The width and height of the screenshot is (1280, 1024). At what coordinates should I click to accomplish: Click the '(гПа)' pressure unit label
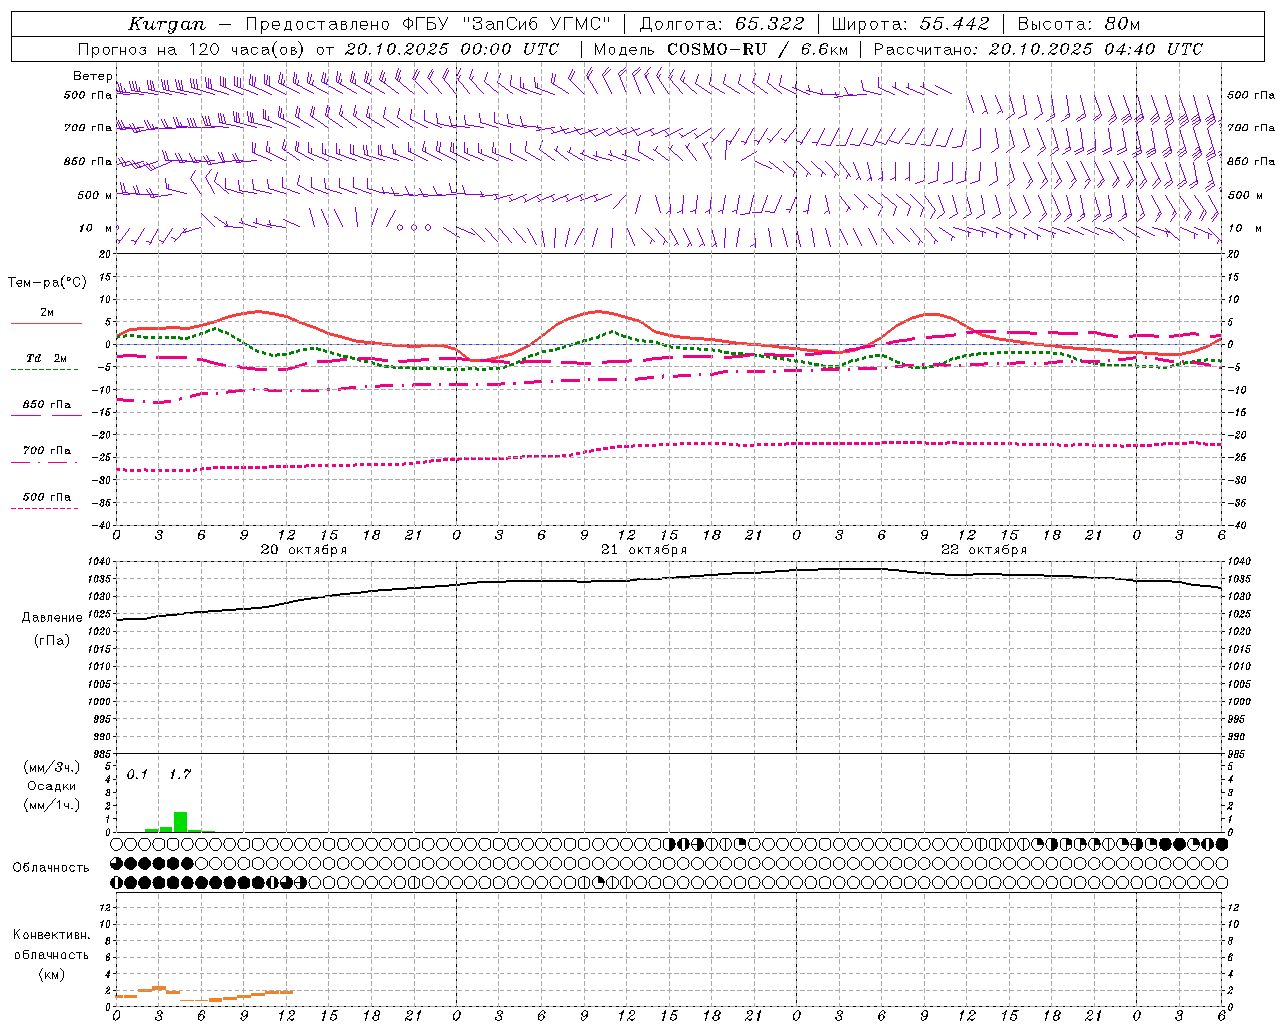click(52, 641)
